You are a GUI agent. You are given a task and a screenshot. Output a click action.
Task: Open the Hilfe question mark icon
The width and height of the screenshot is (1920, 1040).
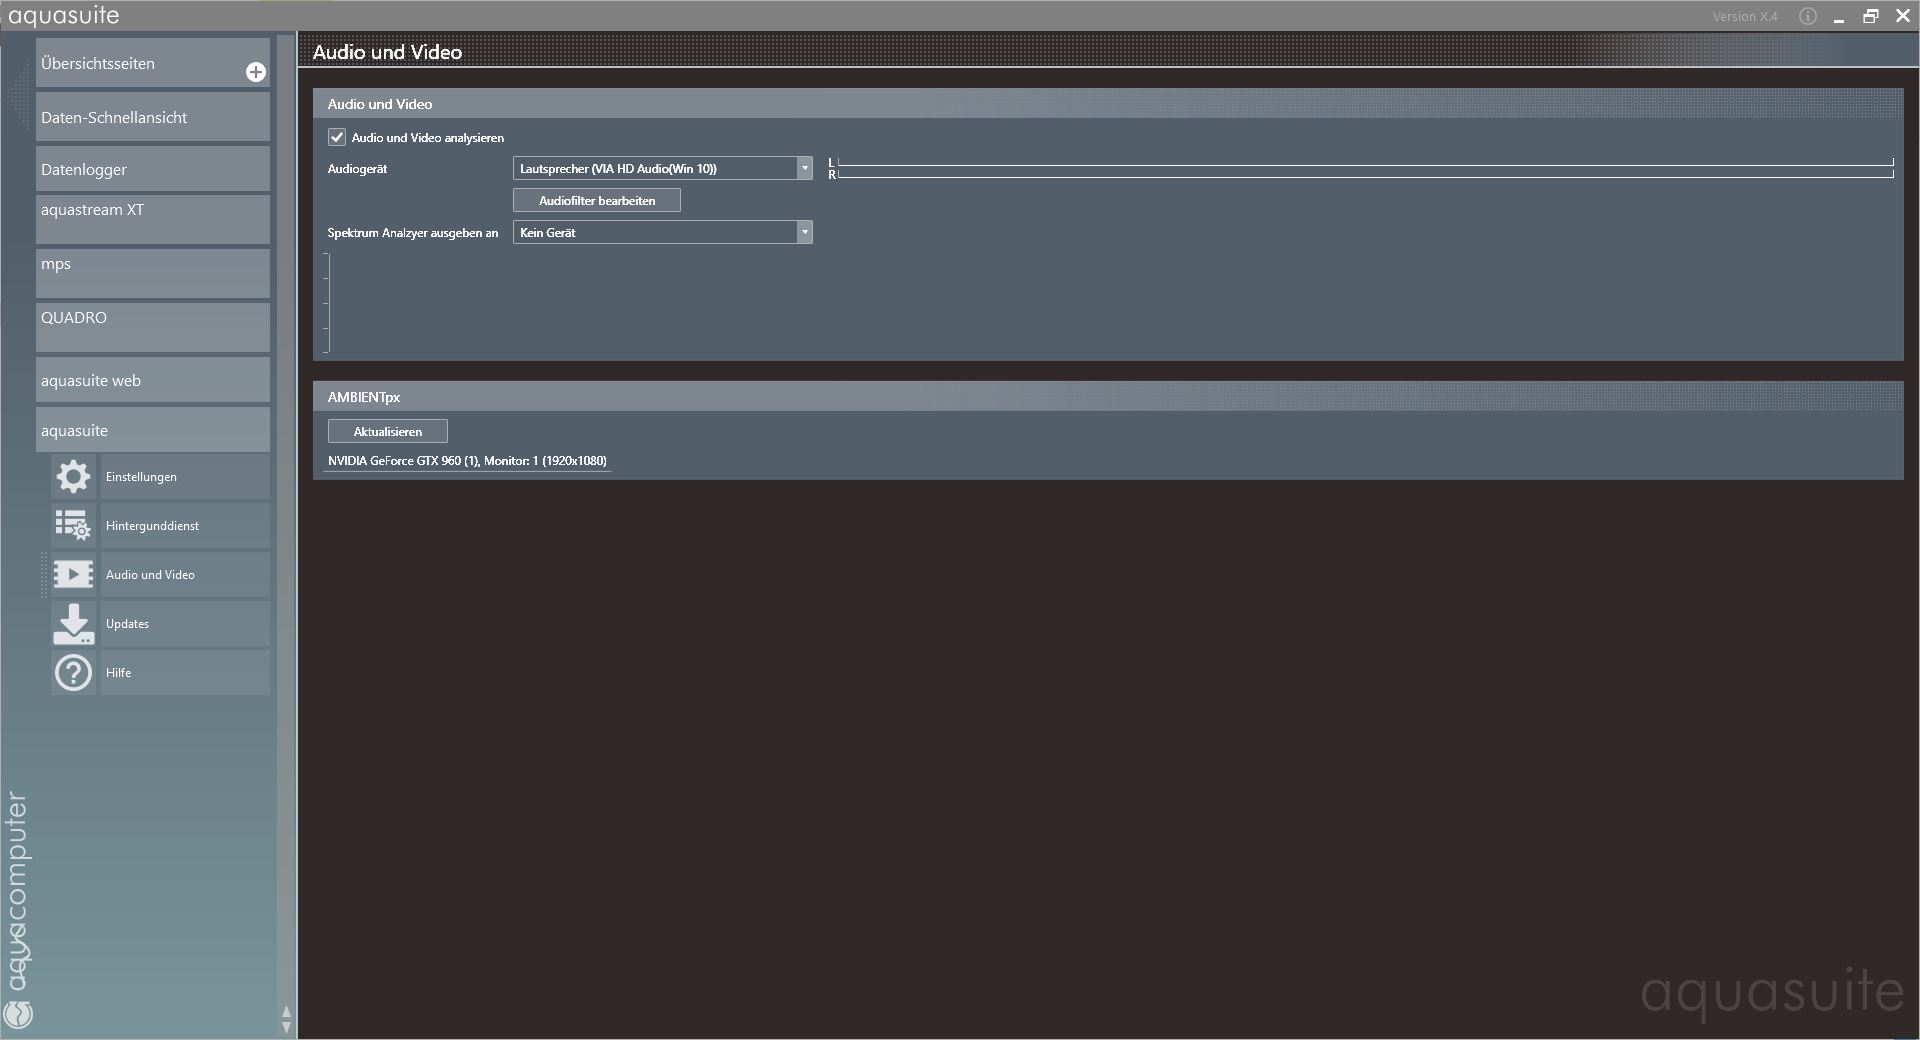(x=73, y=673)
